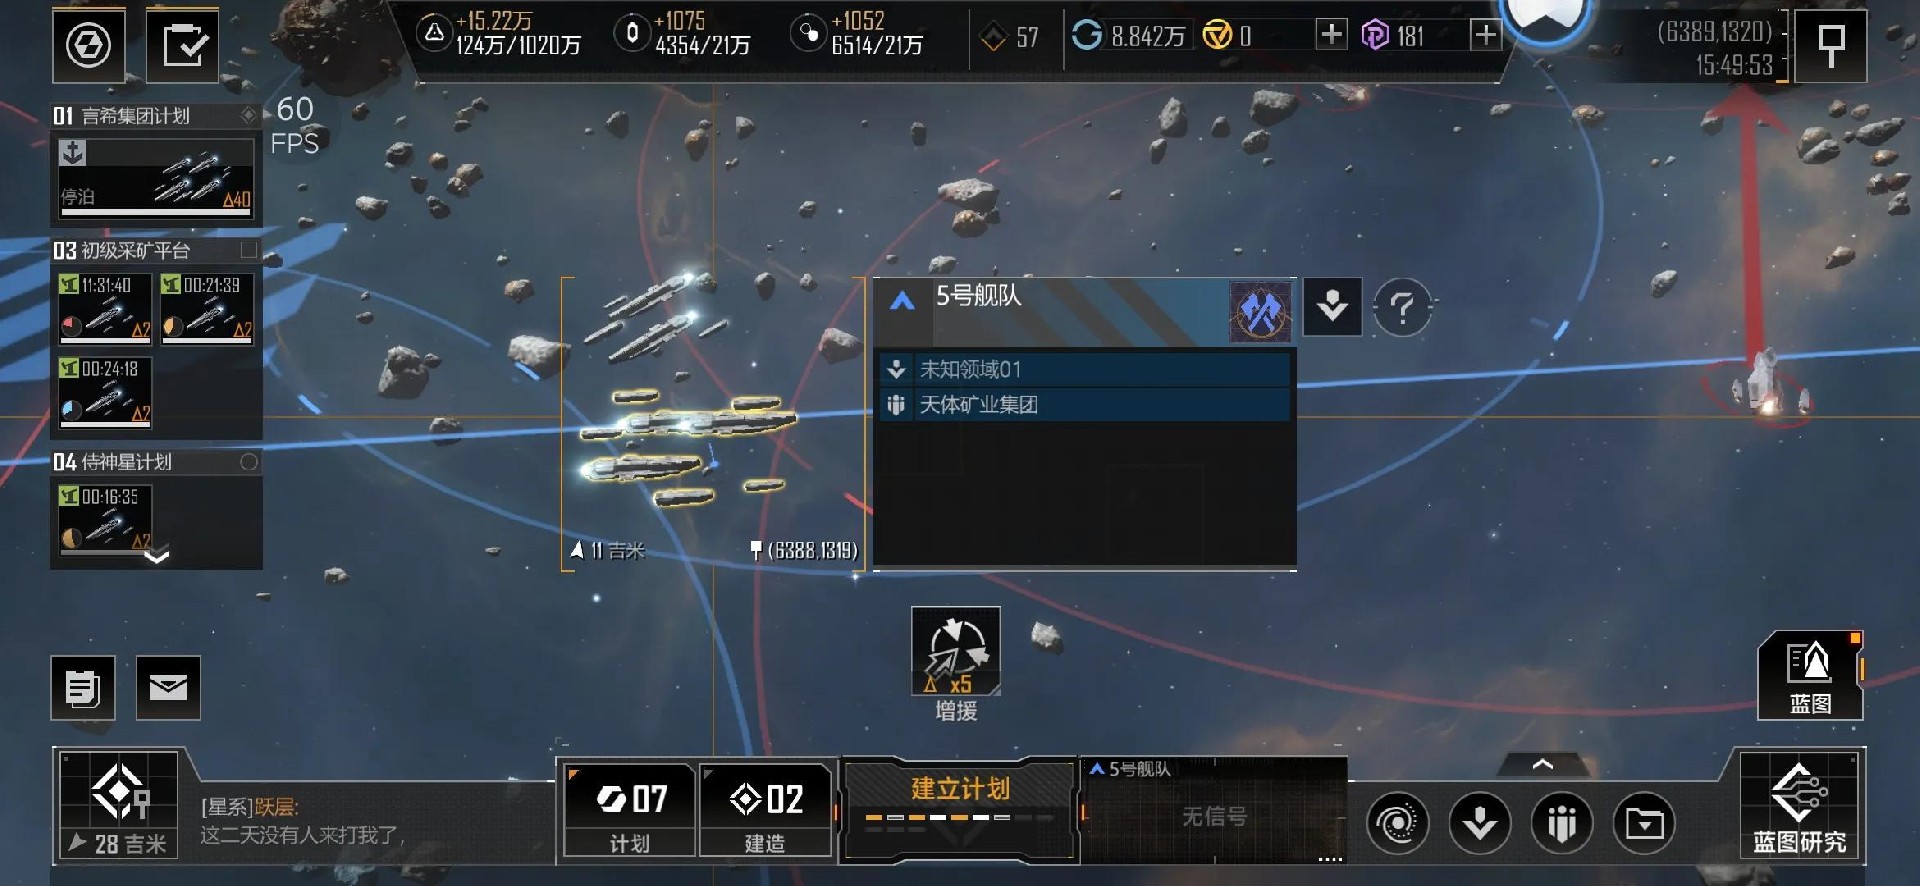The width and height of the screenshot is (1920, 886).
Task: Click the 停泊 fleet progress bar card
Action: pyautogui.click(x=156, y=178)
